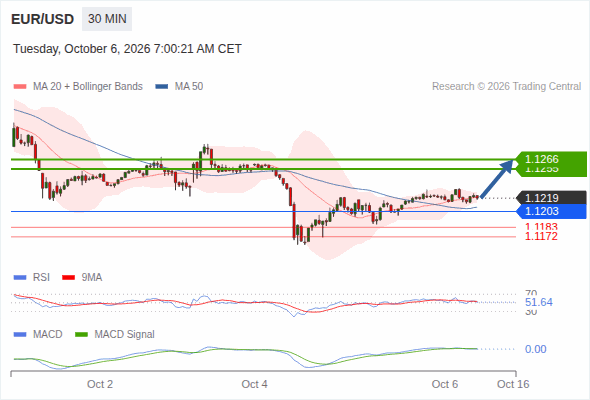Click the 1.1203 blue pivot price label

click(x=552, y=211)
